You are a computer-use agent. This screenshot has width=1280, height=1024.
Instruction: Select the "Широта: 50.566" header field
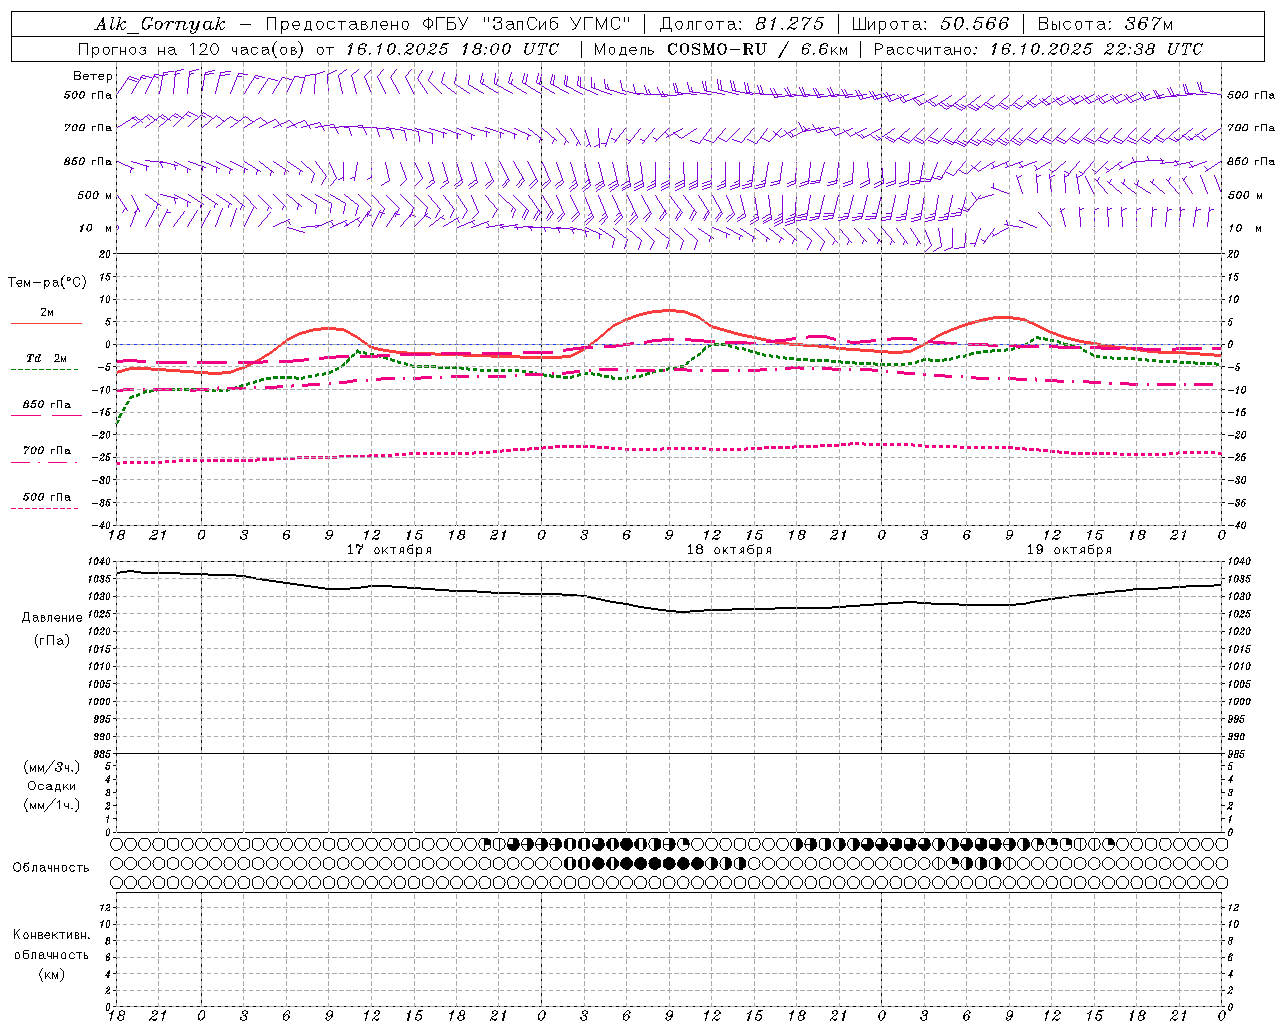tap(930, 24)
